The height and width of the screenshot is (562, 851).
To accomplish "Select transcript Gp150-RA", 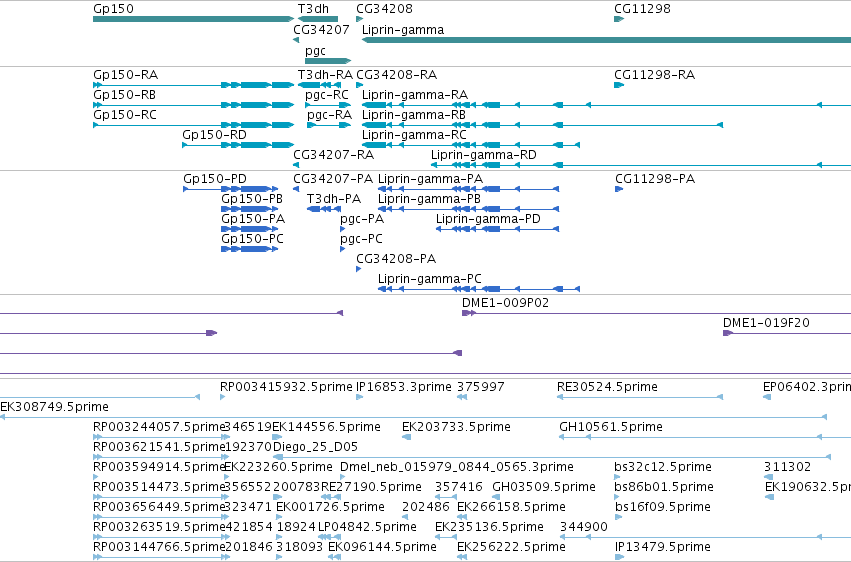I will 125,75.
